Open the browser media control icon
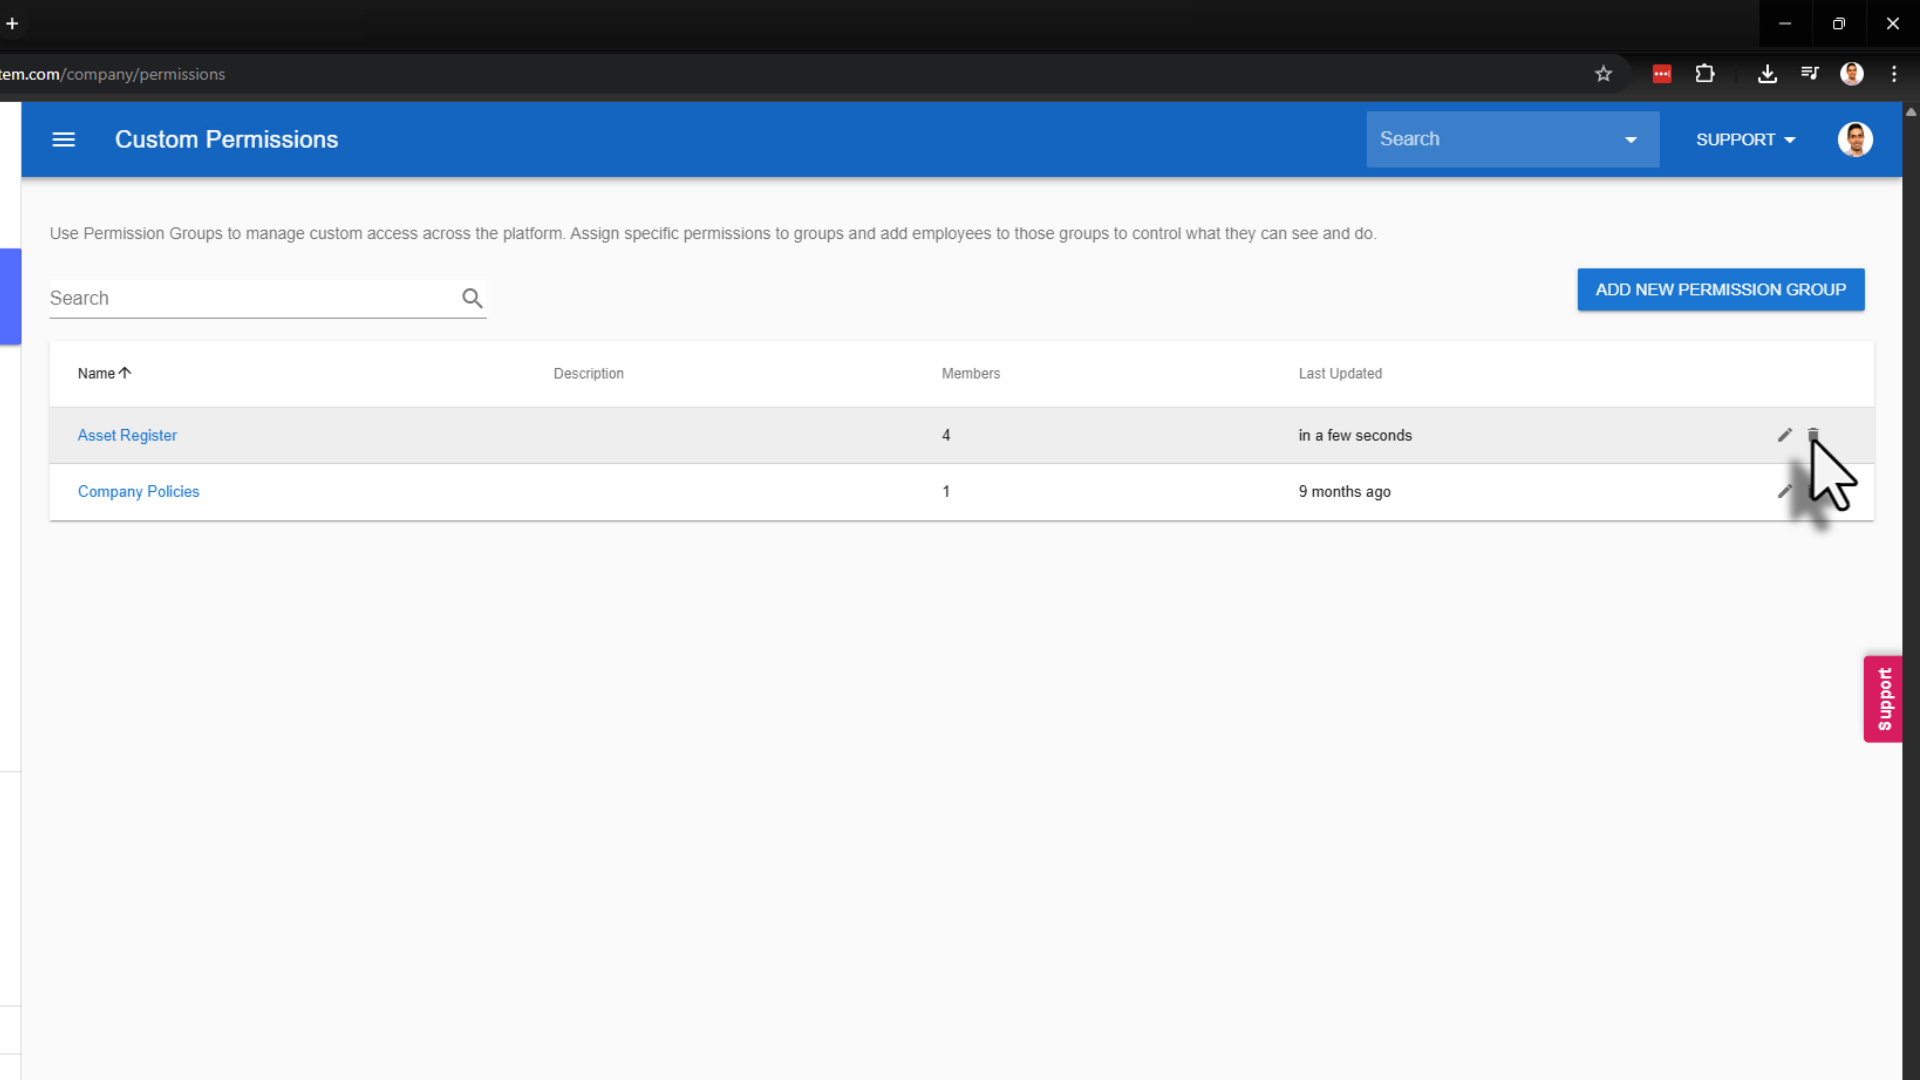 pos(1809,74)
